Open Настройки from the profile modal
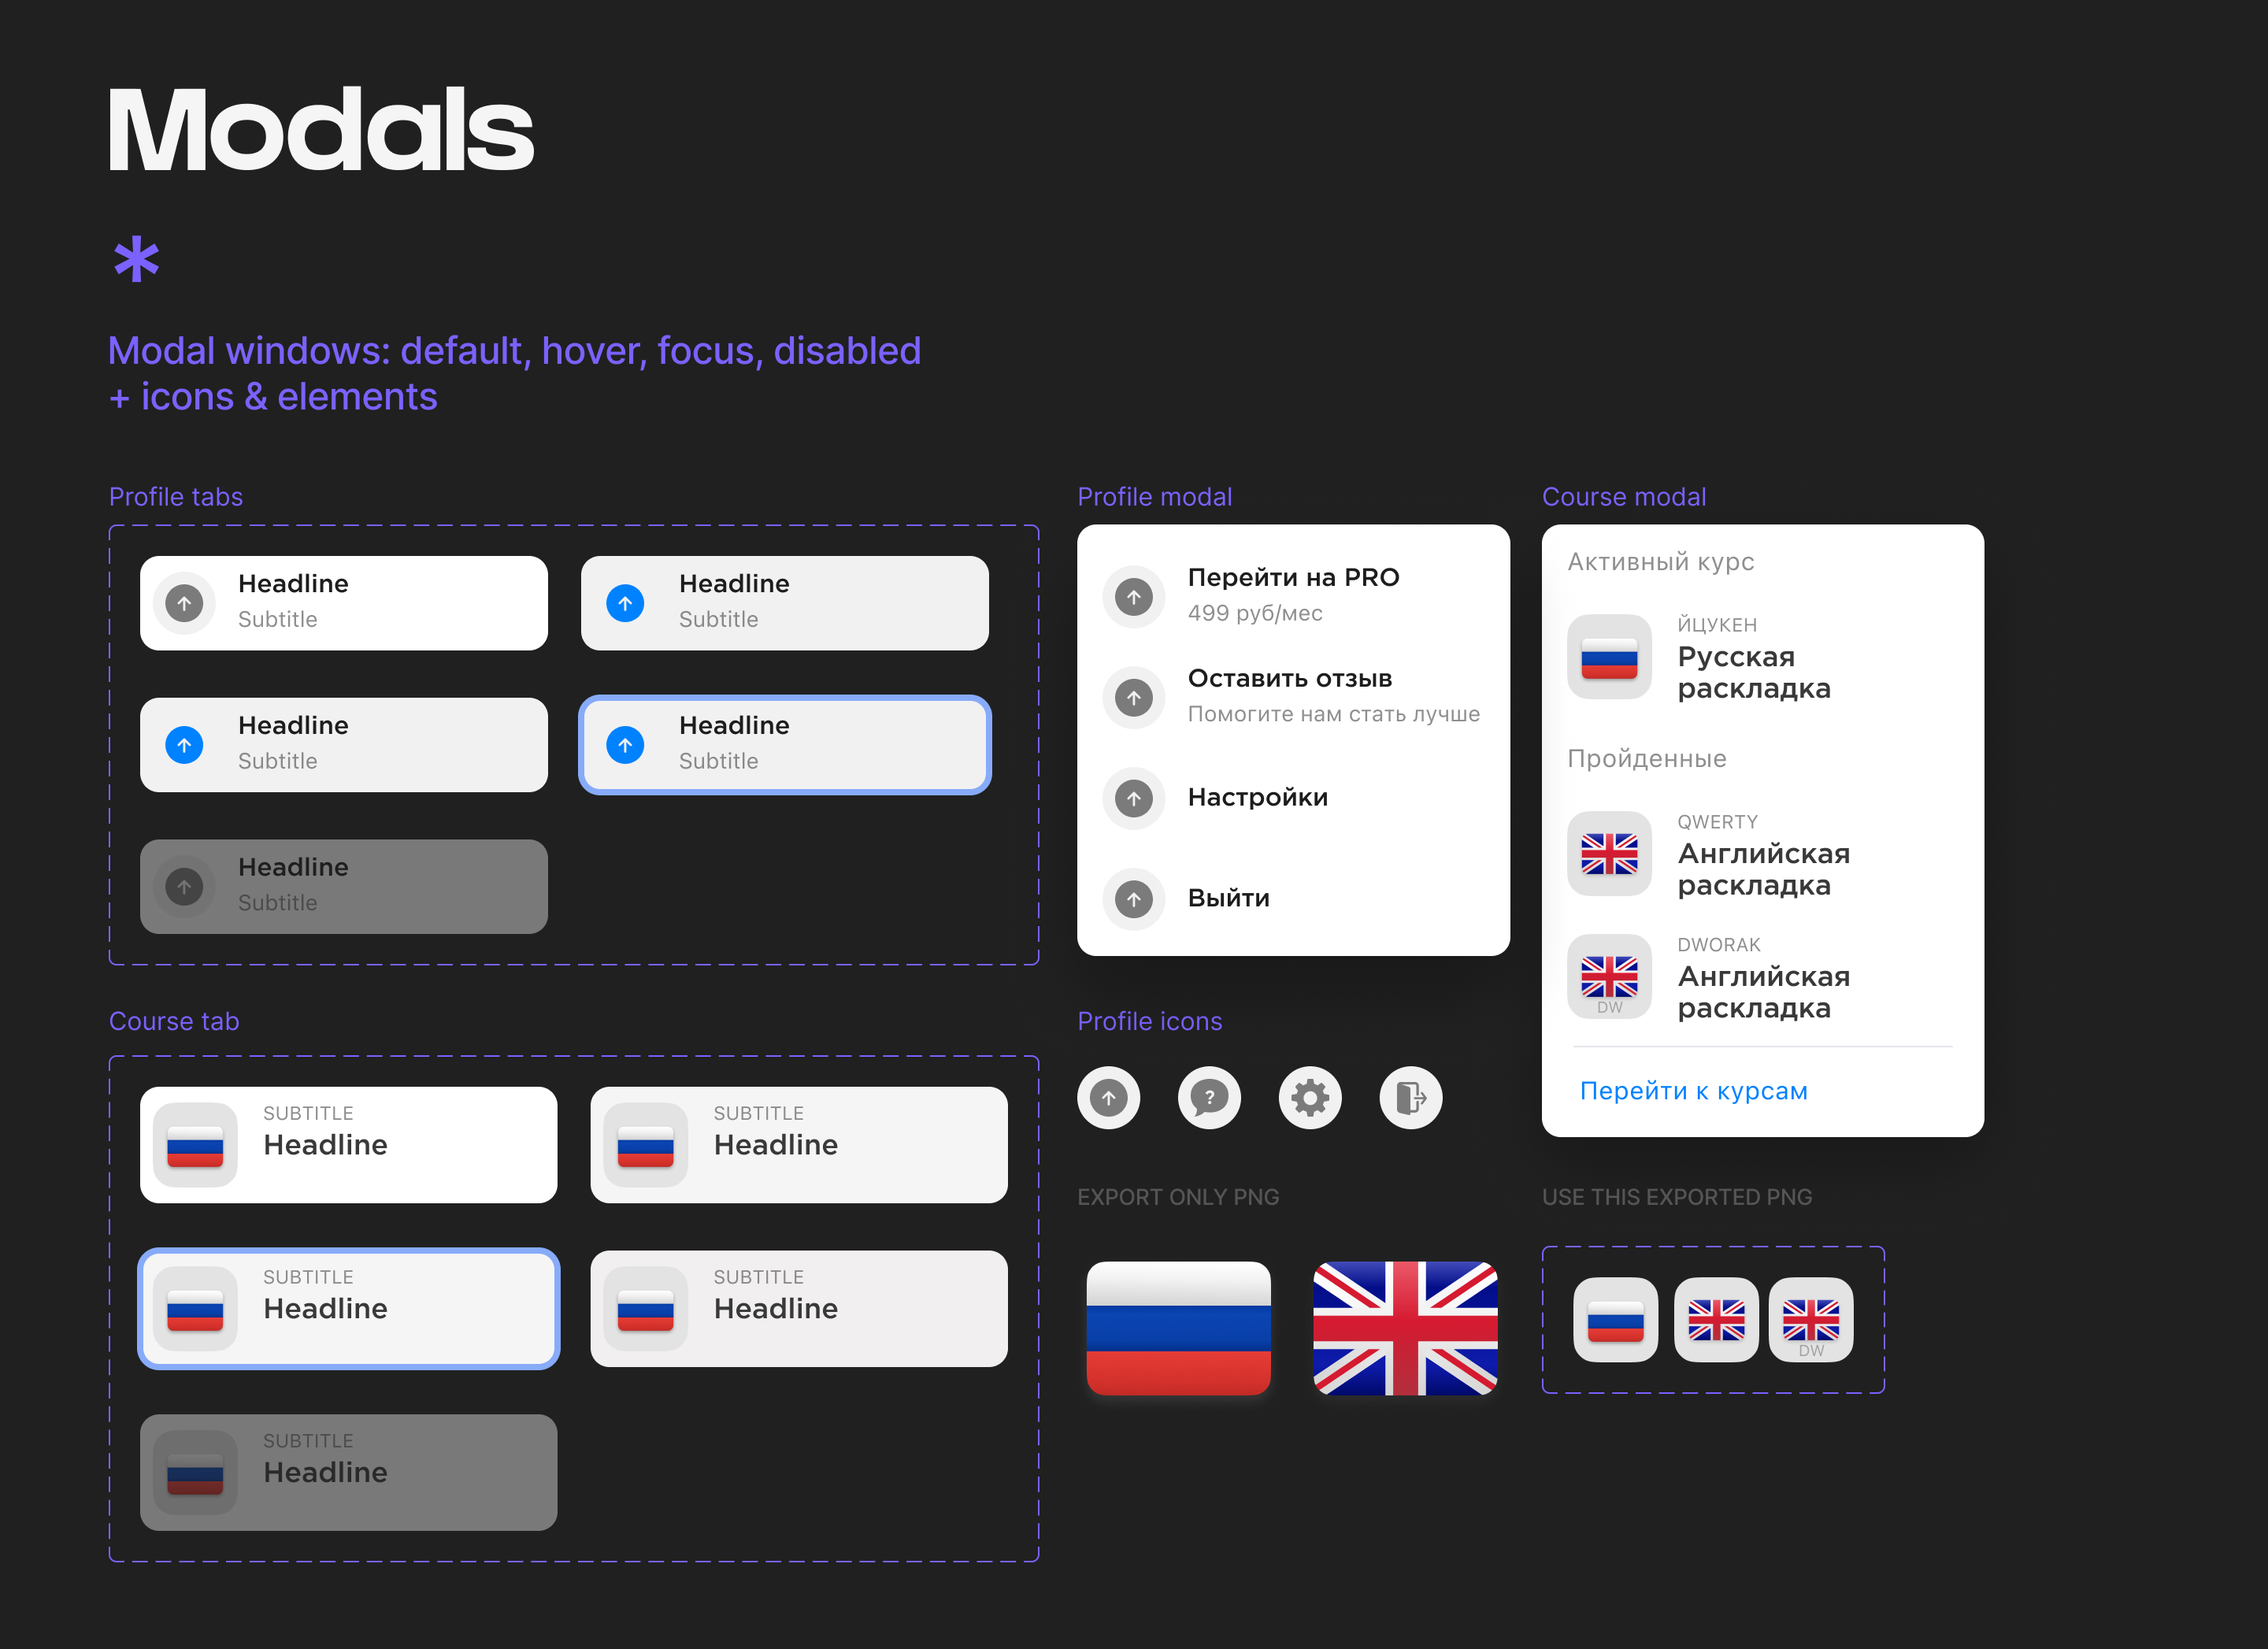2268x1649 pixels. point(1258,797)
